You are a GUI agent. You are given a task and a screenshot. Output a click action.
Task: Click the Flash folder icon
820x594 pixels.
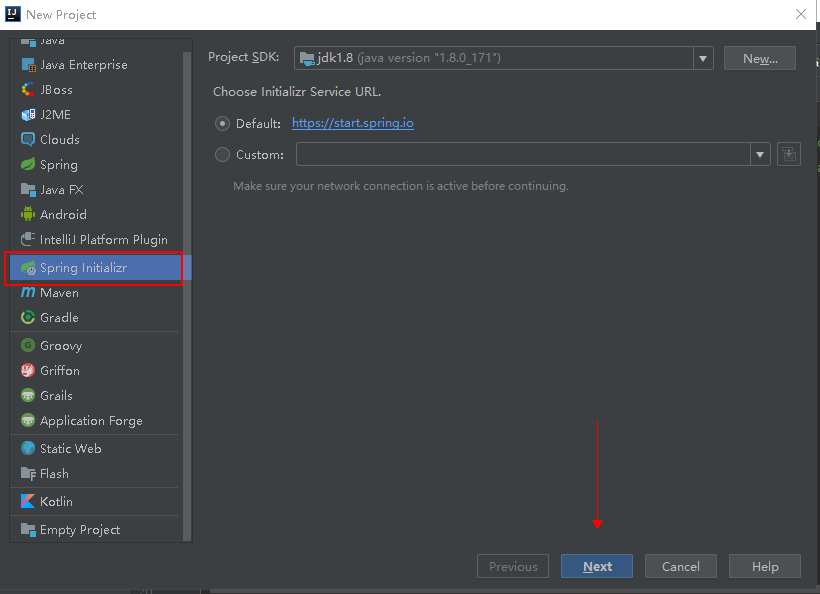coord(28,474)
